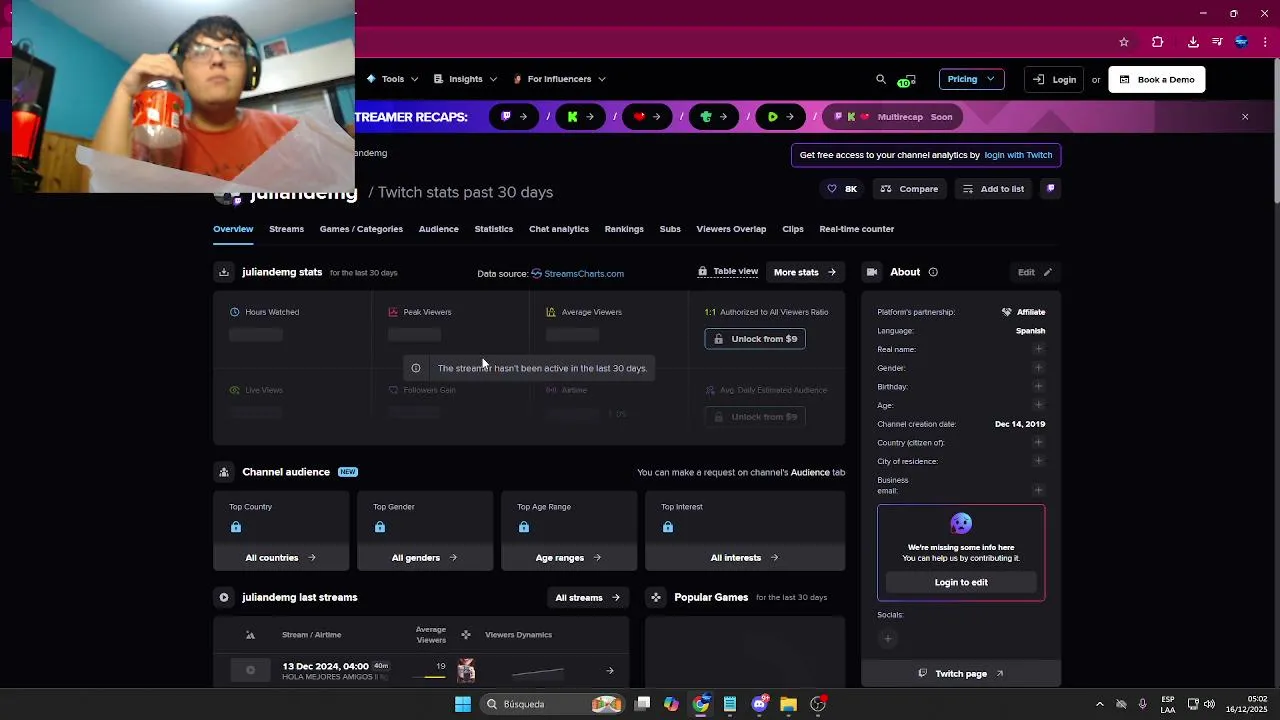Click All countries link
Viewport: 1280px width, 720px height.
[281, 558]
